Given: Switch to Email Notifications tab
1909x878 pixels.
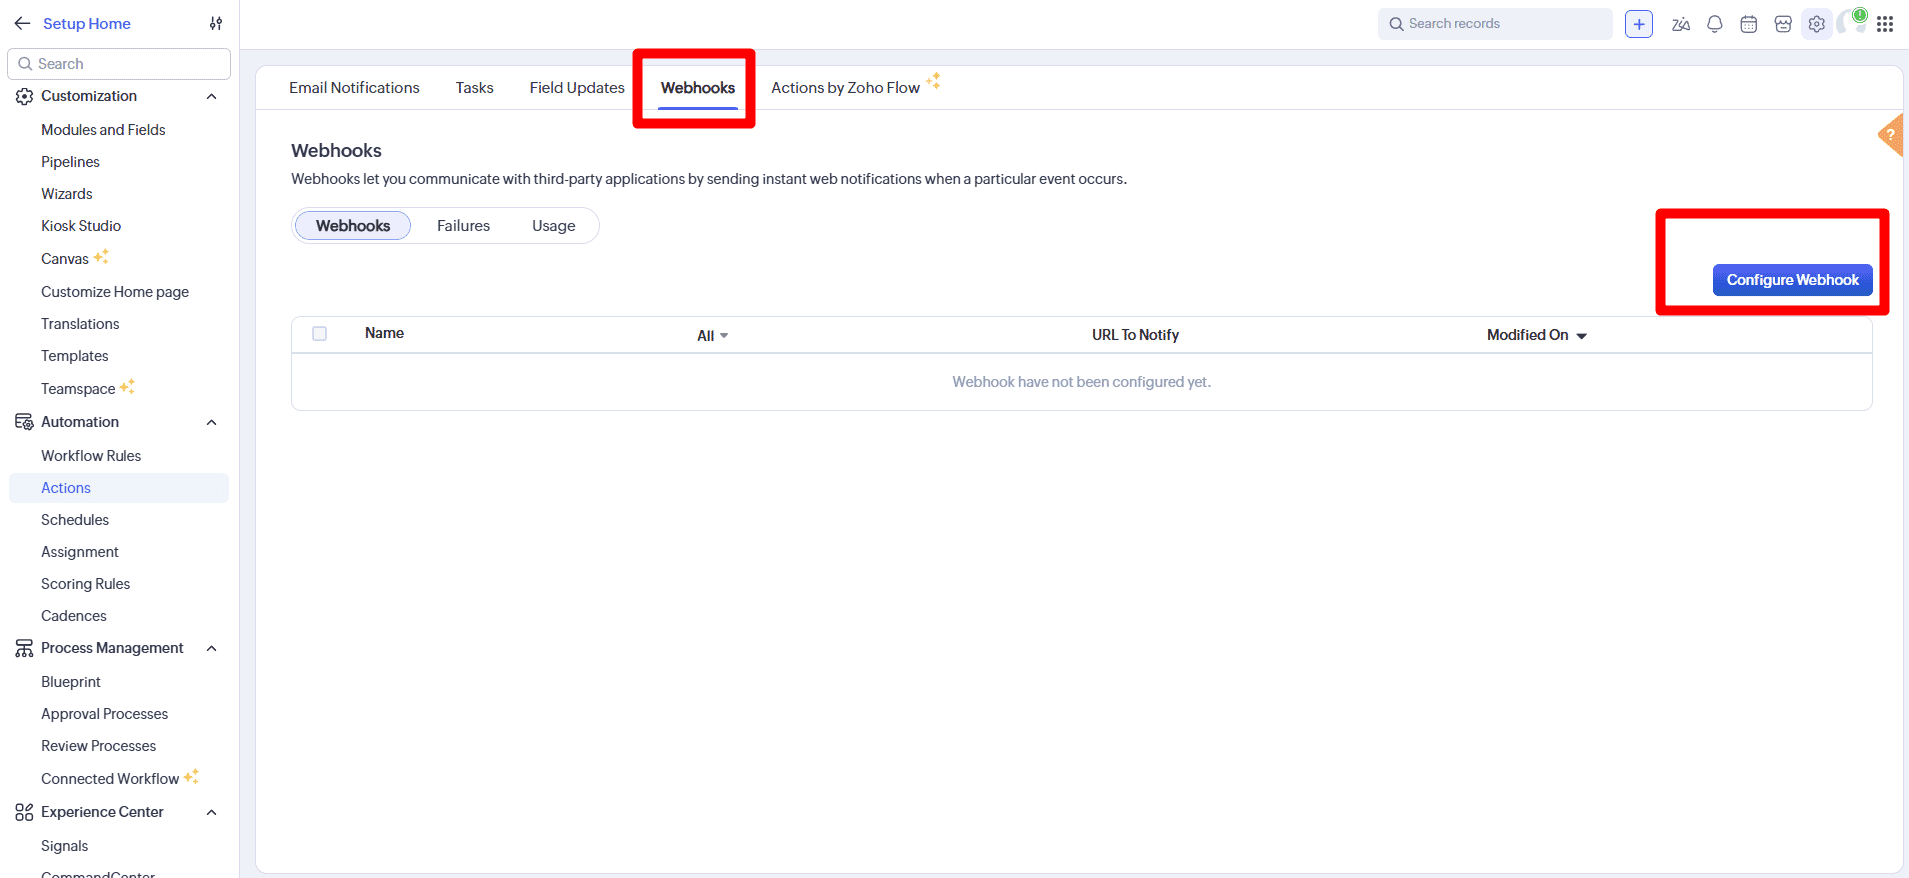Looking at the screenshot, I should 354,88.
